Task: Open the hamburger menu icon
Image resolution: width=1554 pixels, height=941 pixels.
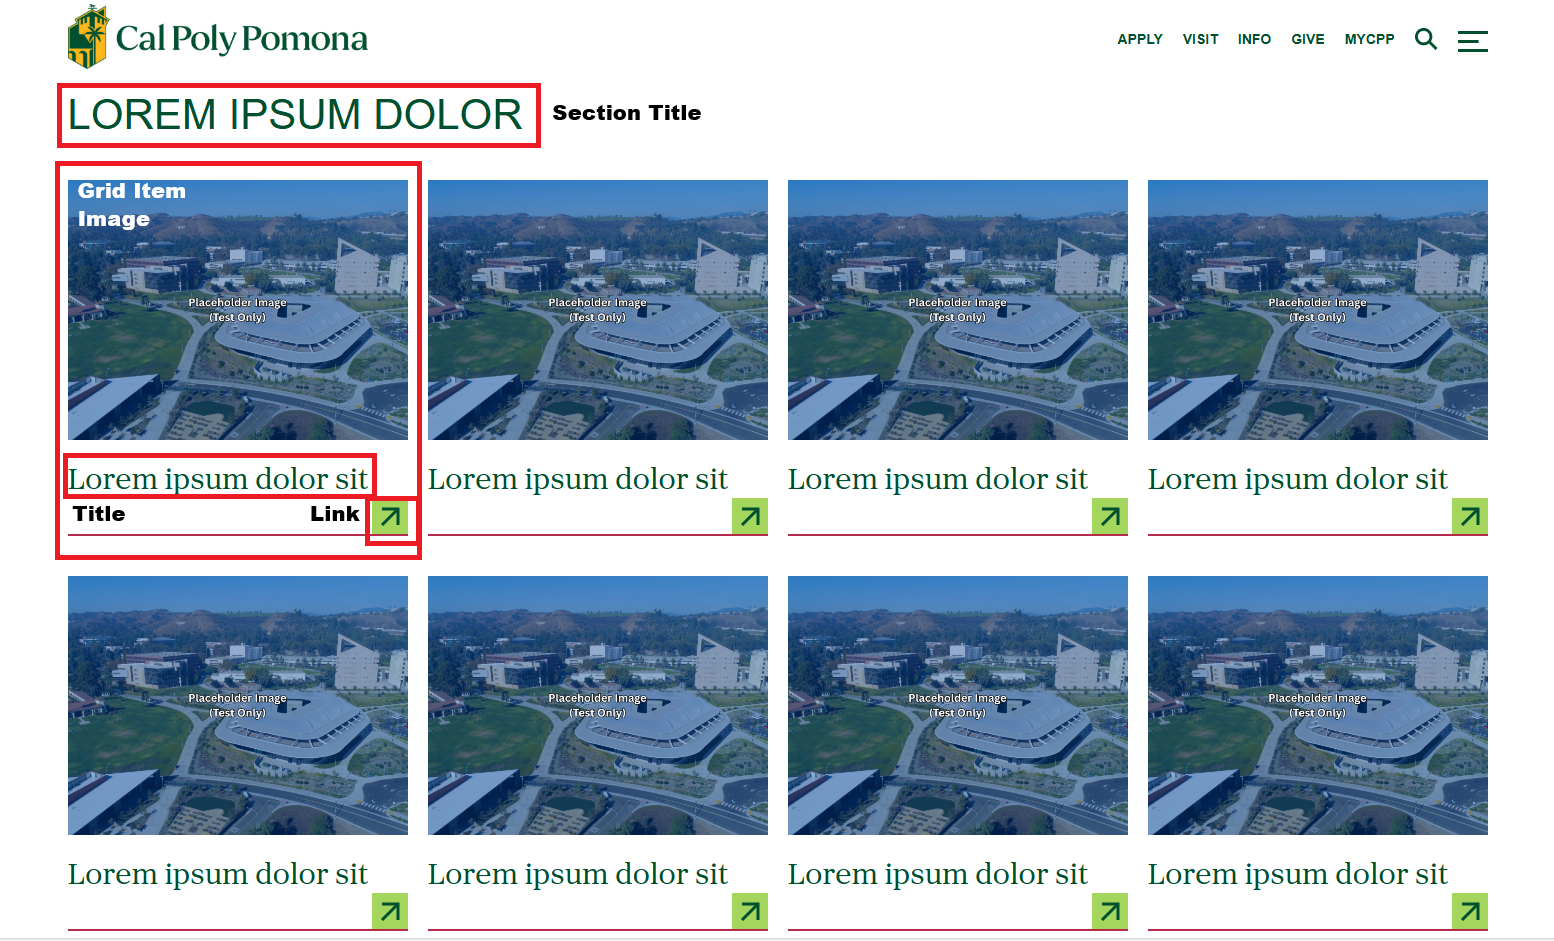Action: (1472, 41)
